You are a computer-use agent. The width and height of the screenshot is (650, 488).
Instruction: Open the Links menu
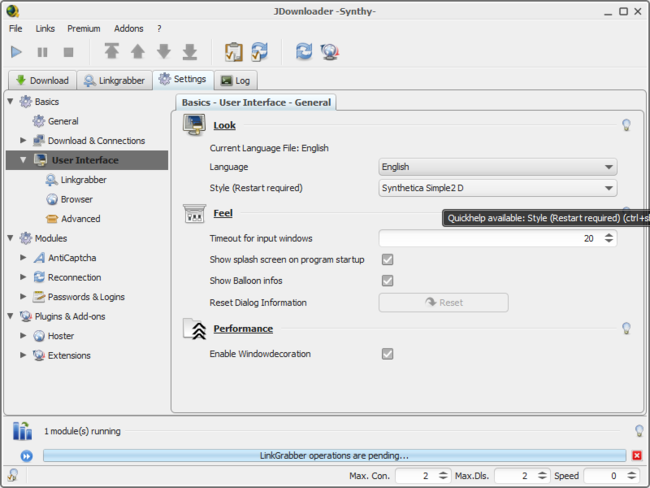(x=45, y=29)
